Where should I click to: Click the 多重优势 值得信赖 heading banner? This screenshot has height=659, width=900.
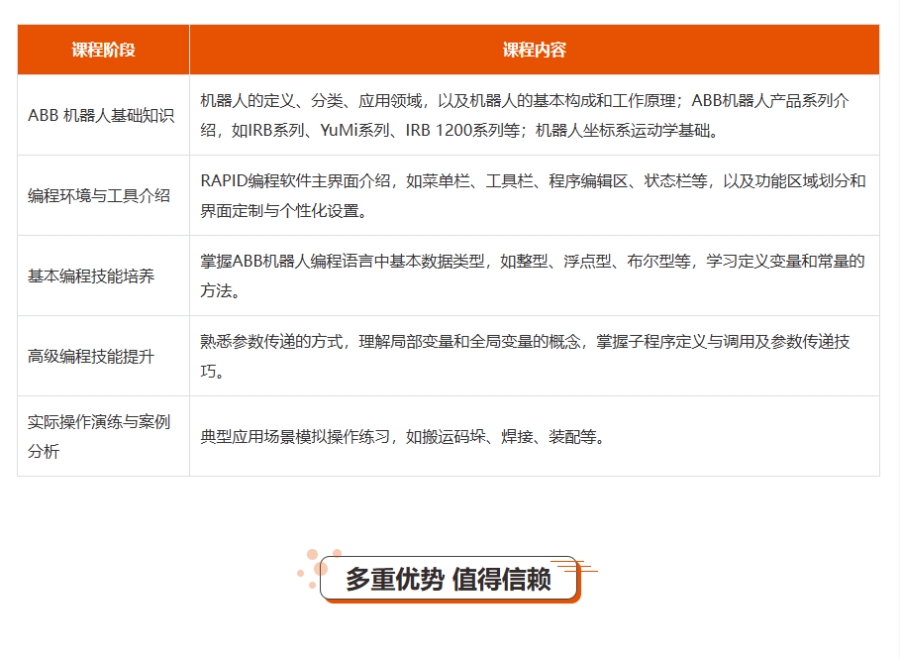[448, 580]
